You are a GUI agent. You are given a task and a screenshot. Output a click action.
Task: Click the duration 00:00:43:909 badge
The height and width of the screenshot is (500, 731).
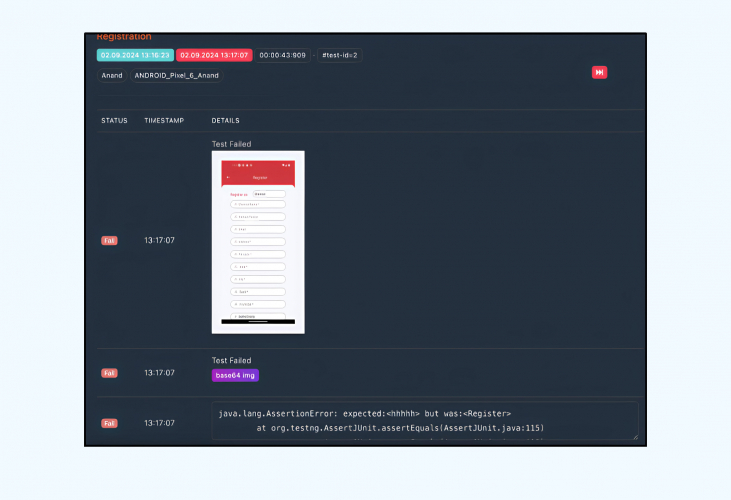(283, 55)
